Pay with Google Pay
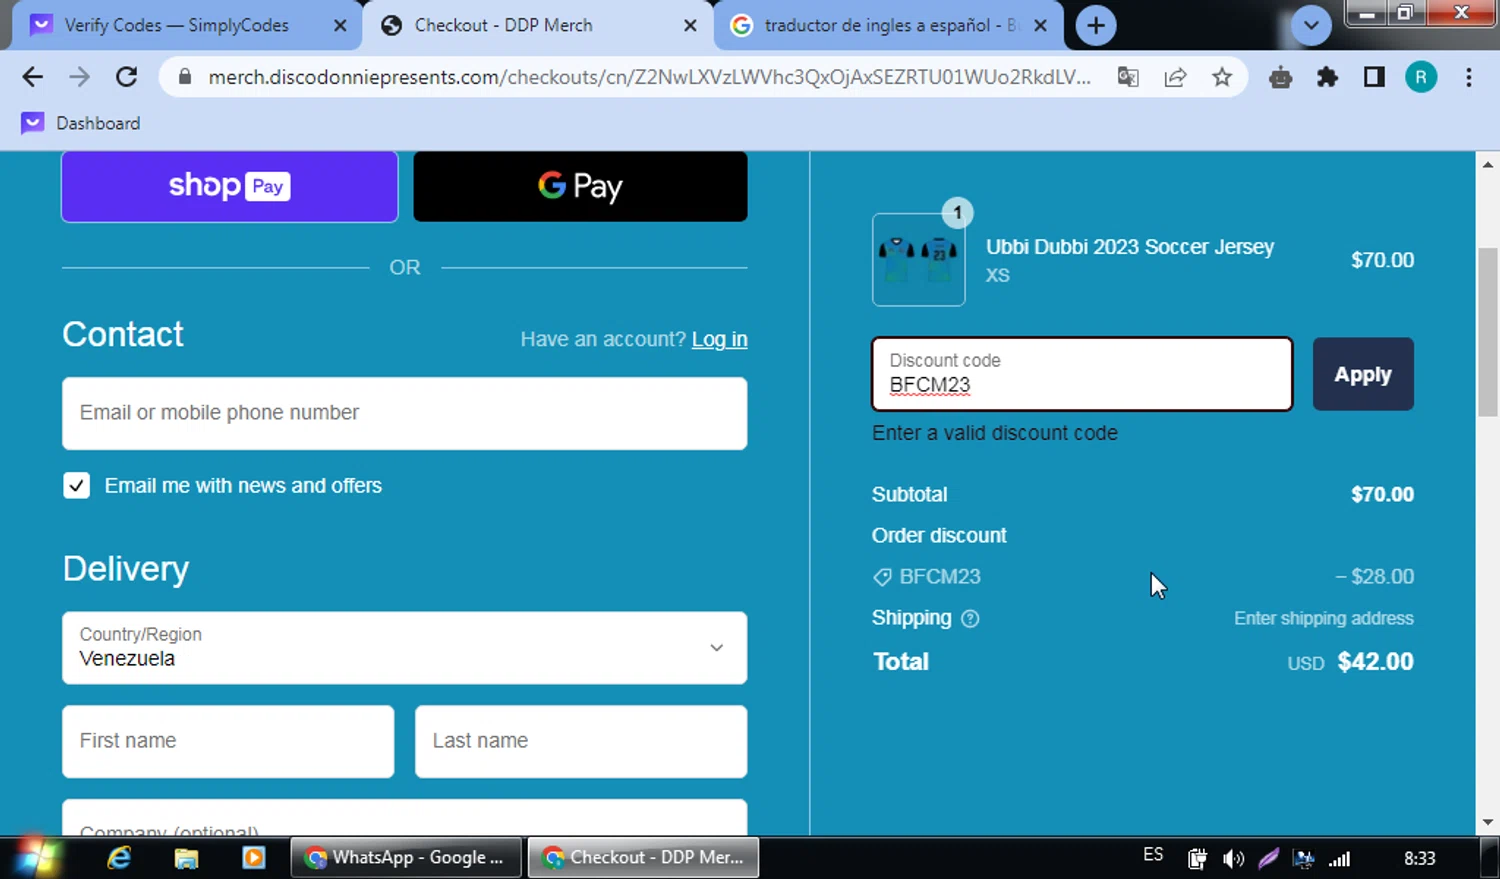Image resolution: width=1500 pixels, height=879 pixels. (580, 186)
